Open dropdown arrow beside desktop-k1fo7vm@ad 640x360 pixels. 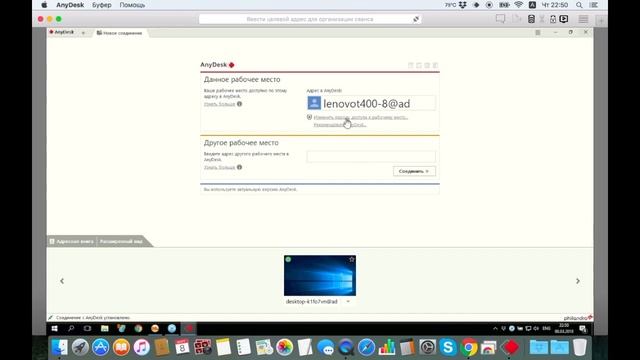pos(348,301)
